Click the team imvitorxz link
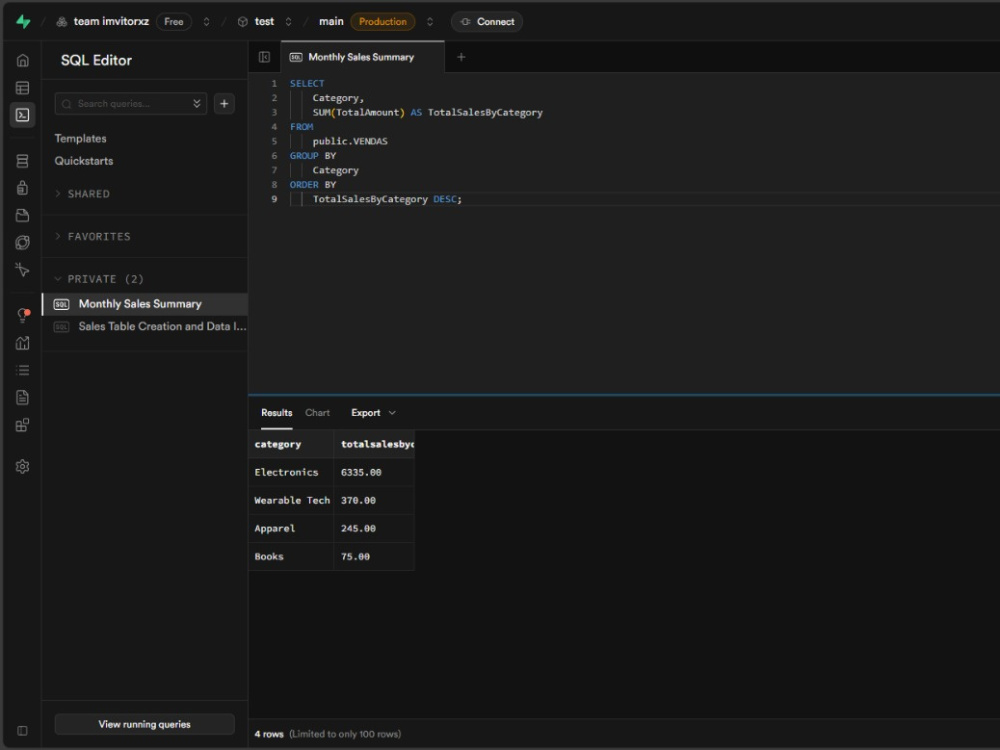Image resolution: width=1000 pixels, height=750 pixels. click(111, 21)
